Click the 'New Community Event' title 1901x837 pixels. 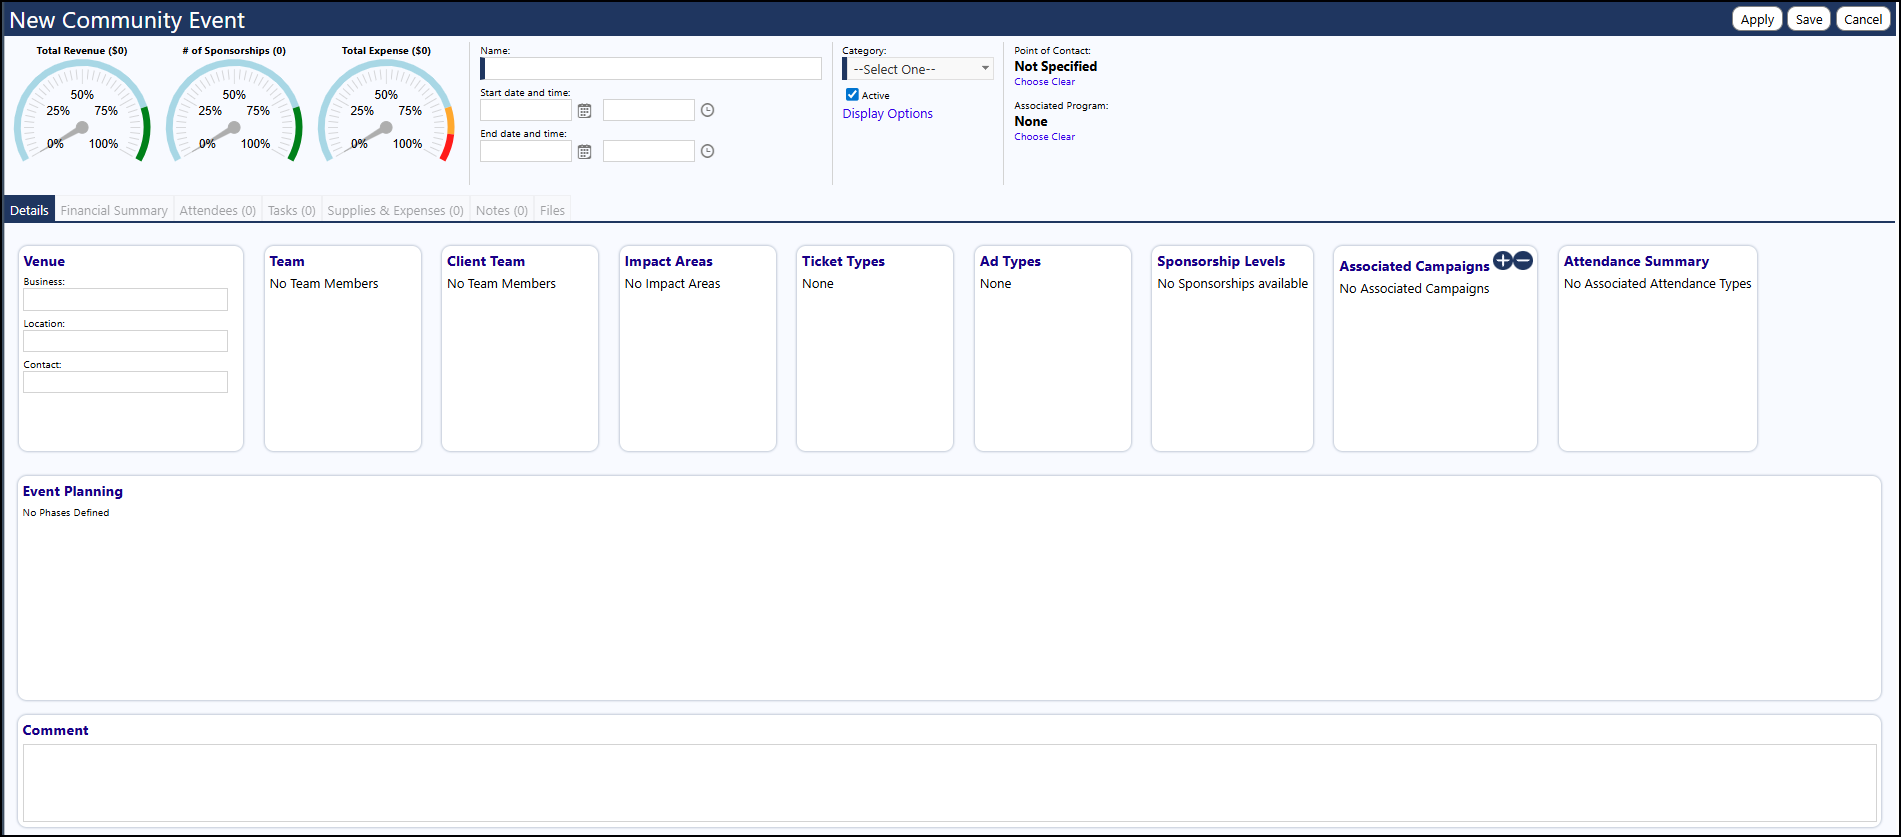click(127, 20)
